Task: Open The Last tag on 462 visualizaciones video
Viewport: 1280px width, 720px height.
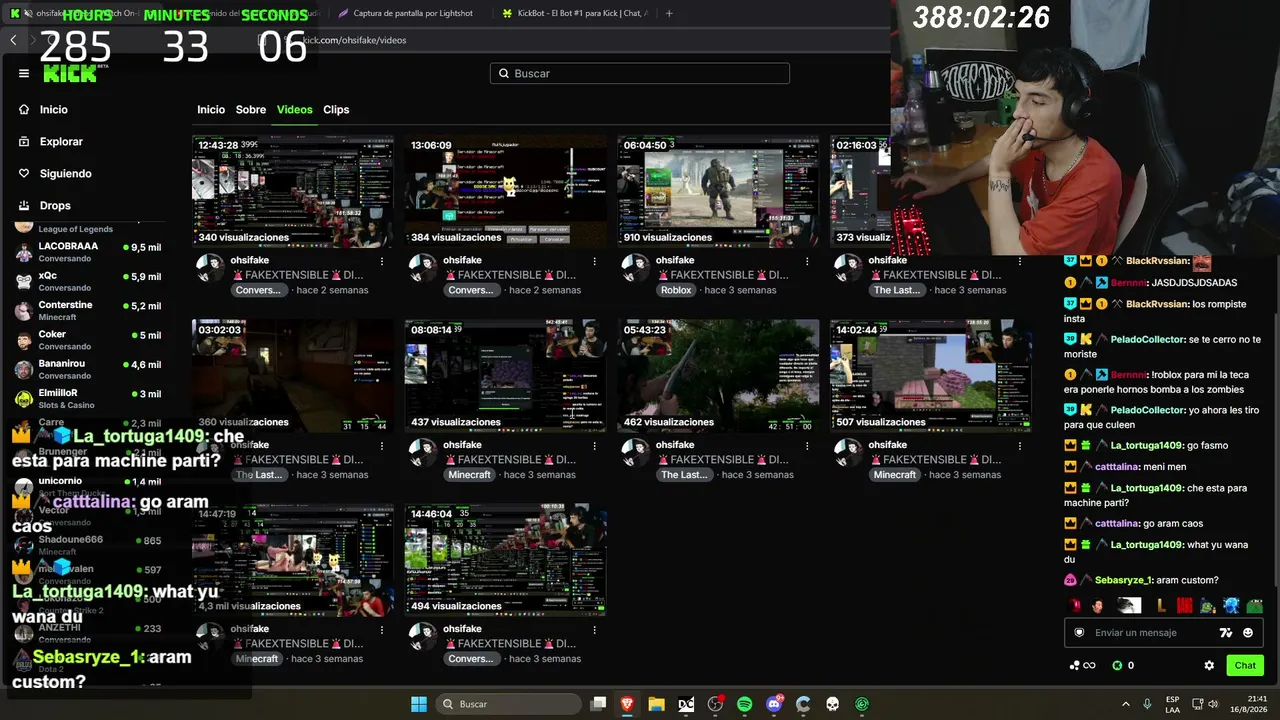Action: coord(684,475)
